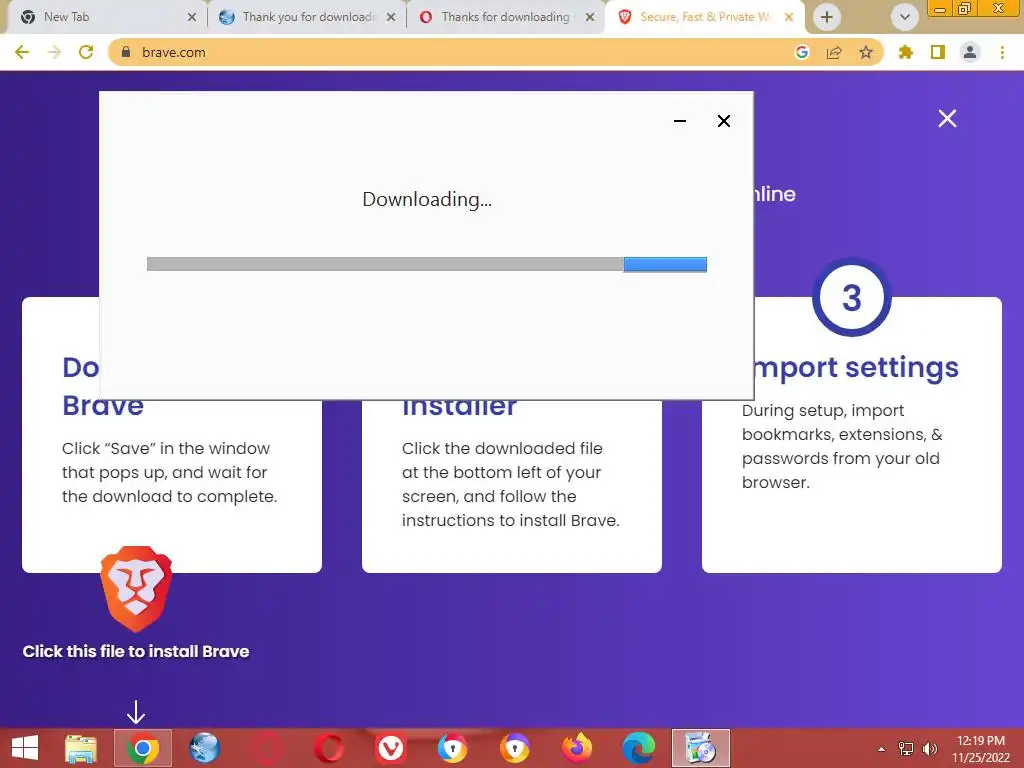
Task: Click the Chrome taskbar icon
Action: (x=143, y=748)
